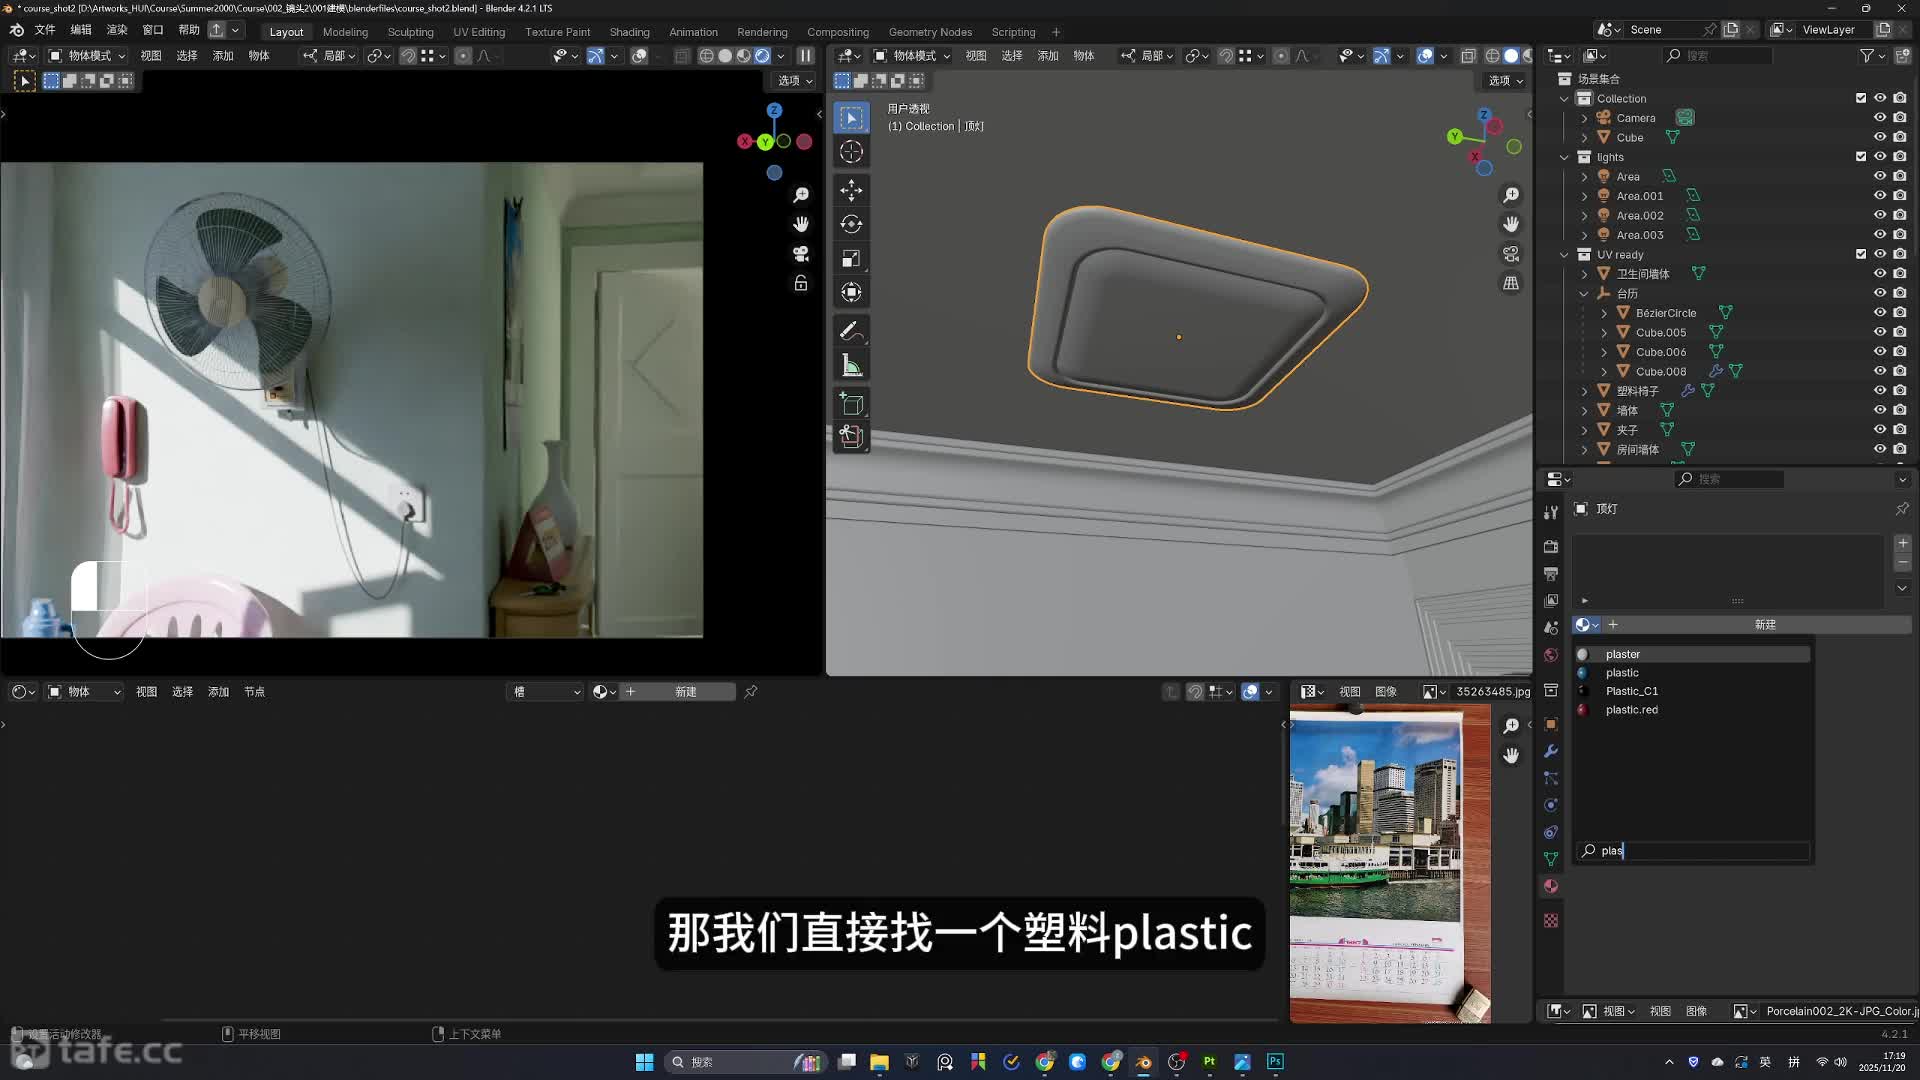Toggle camera view in right viewport
The image size is (1920, 1080).
pos(1511,254)
